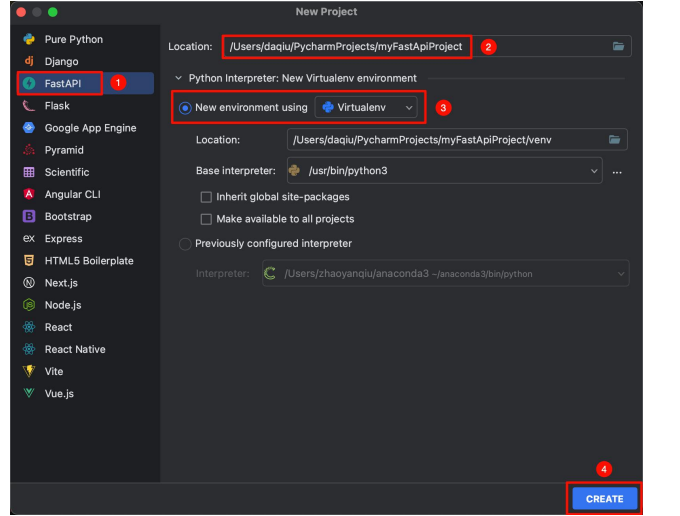This screenshot has width=680, height=516.
Task: Check Make available to all projects
Action: click(206, 219)
